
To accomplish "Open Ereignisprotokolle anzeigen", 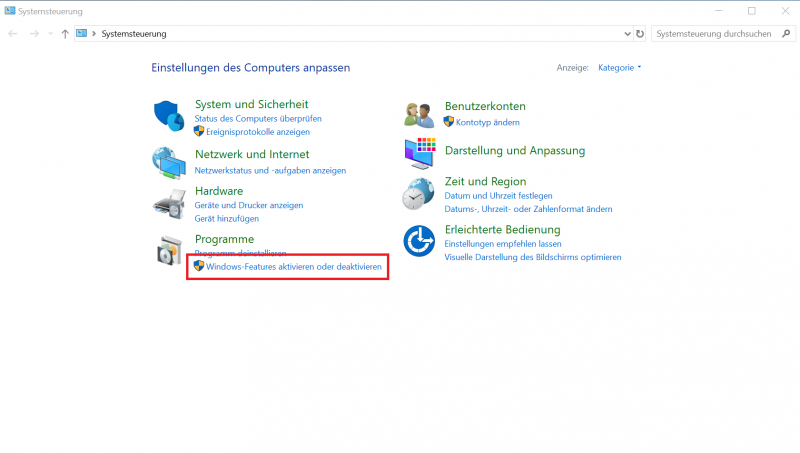I will [257, 131].
